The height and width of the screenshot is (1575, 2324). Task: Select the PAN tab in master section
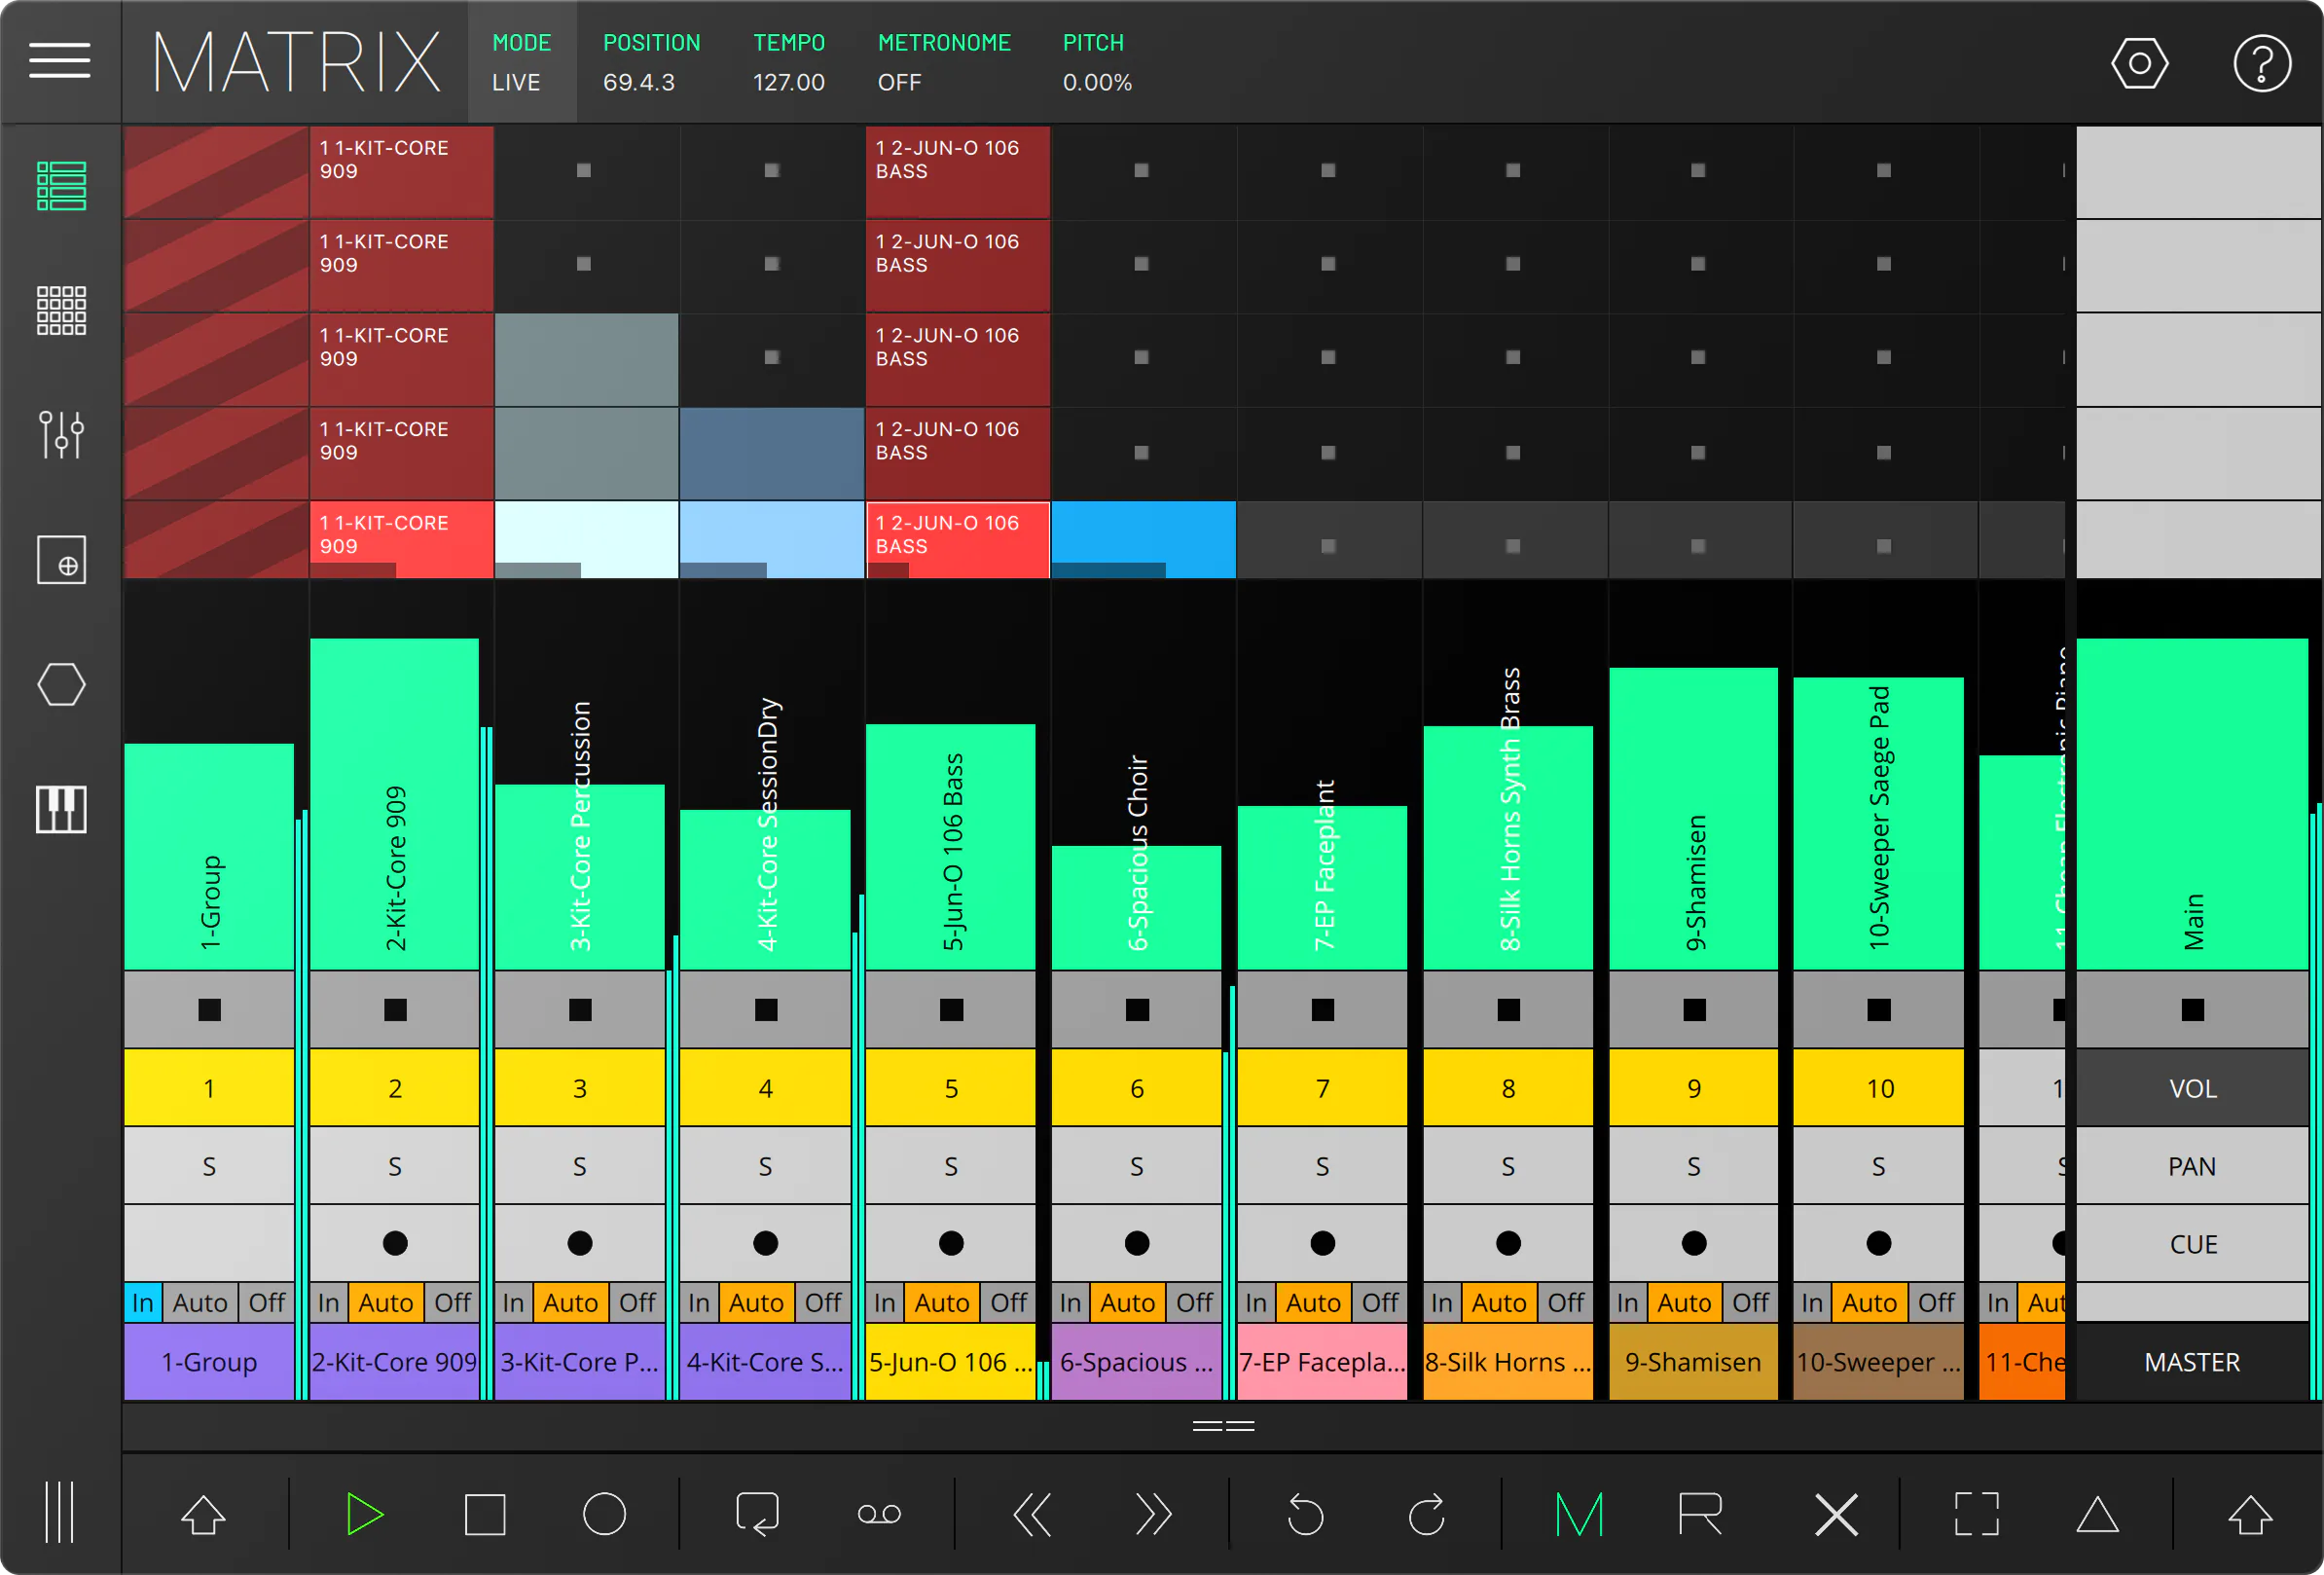(x=2192, y=1166)
